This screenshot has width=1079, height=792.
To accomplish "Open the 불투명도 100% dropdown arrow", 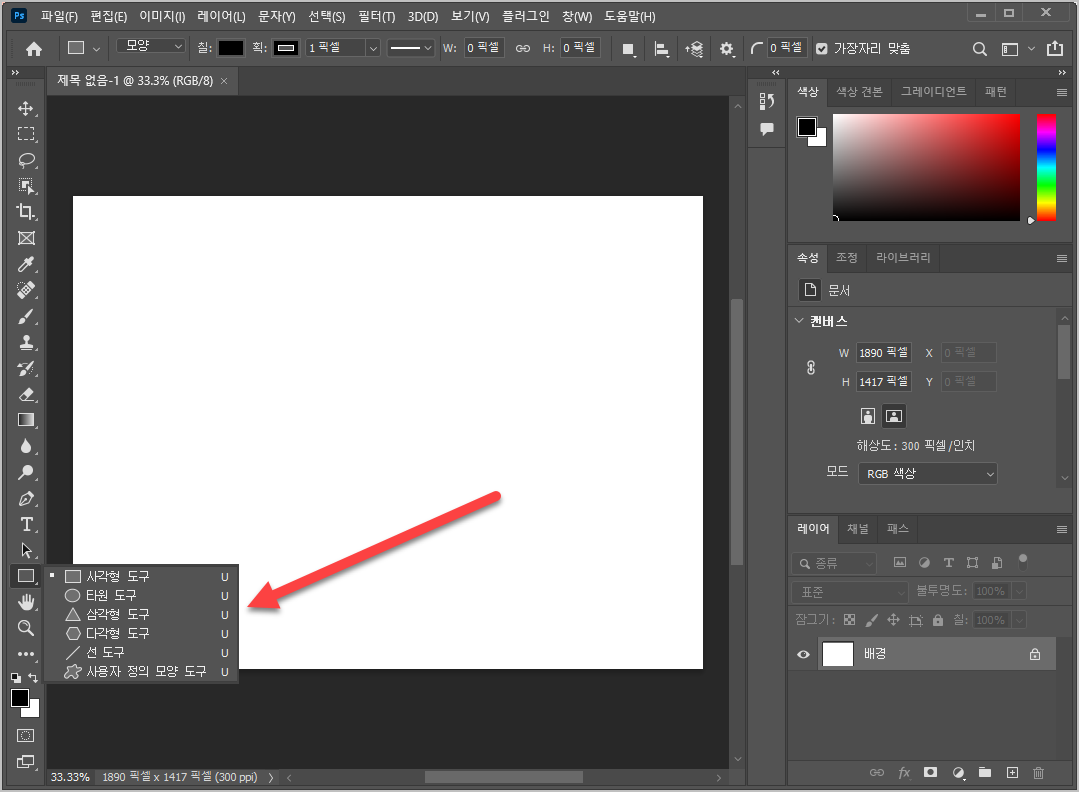I will pyautogui.click(x=1019, y=591).
